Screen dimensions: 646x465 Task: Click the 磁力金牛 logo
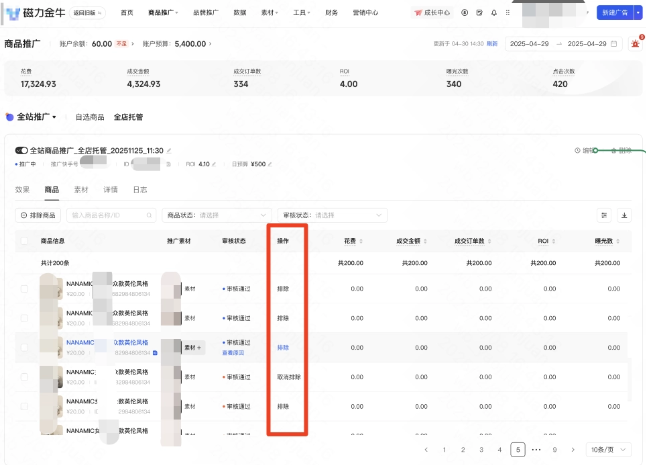(36, 13)
